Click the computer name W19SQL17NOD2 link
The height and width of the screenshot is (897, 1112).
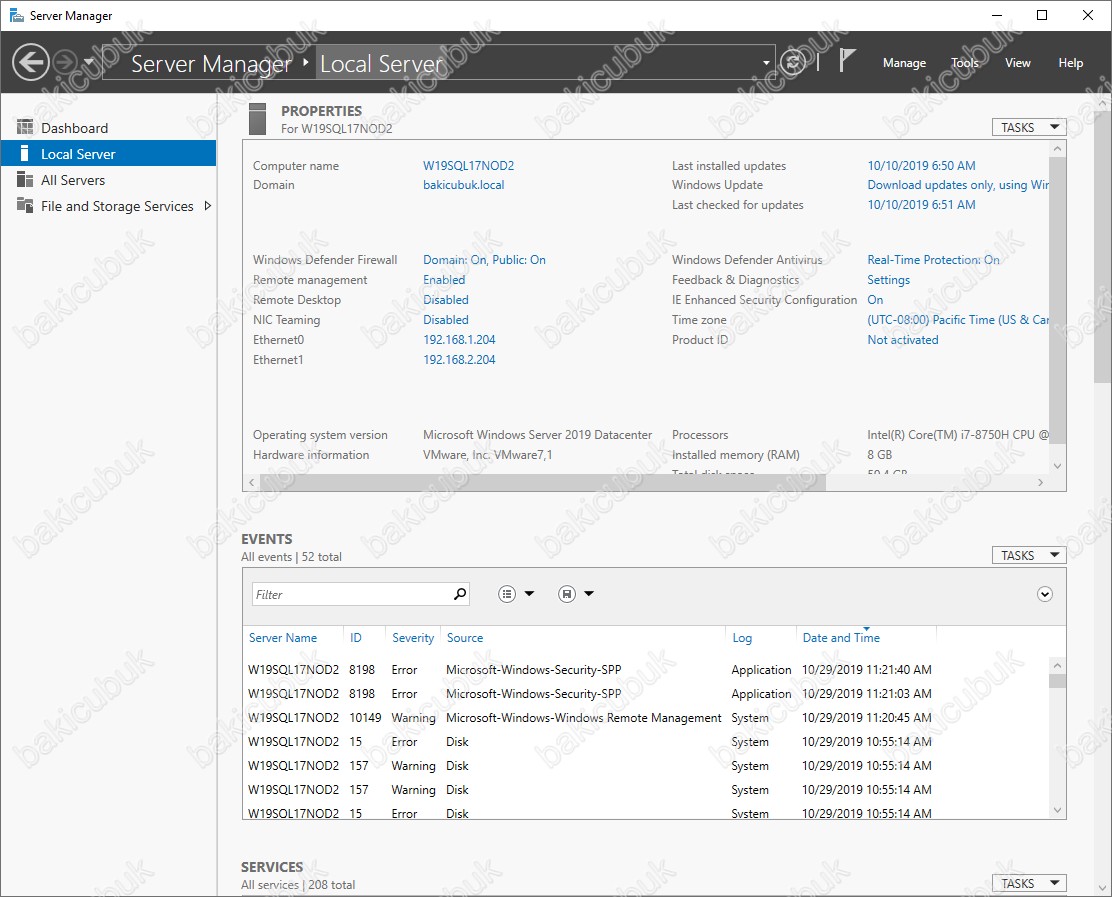[468, 166]
